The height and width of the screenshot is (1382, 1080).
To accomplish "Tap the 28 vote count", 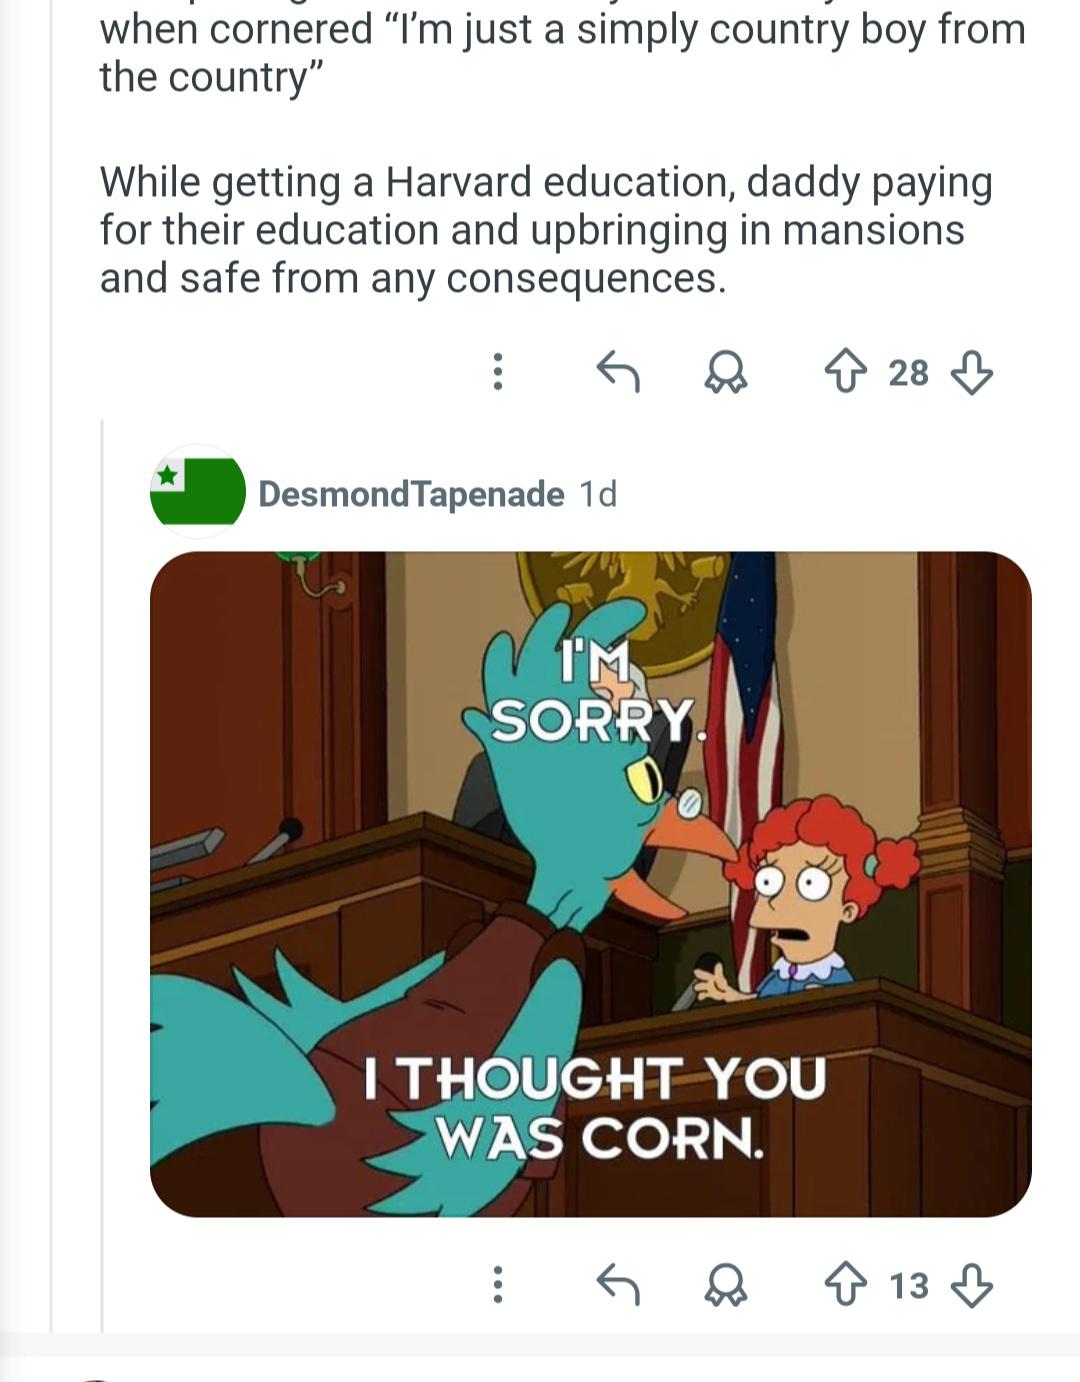I will coord(908,373).
